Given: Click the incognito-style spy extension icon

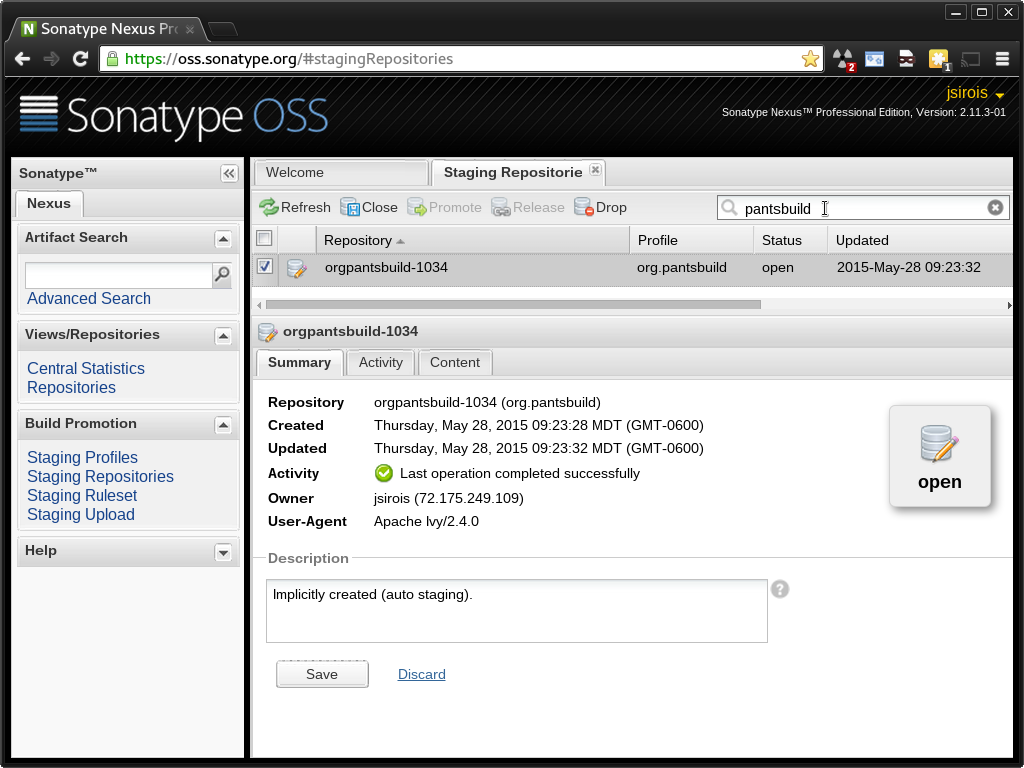Looking at the screenshot, I should tap(906, 59).
